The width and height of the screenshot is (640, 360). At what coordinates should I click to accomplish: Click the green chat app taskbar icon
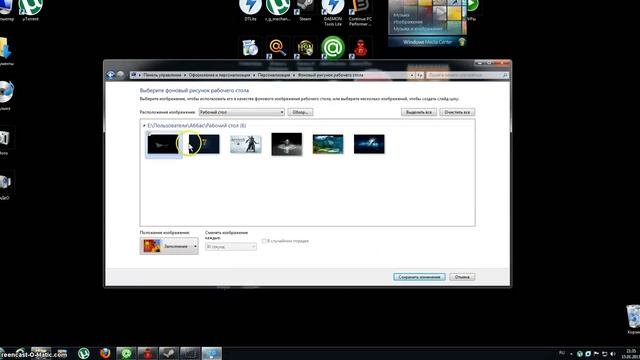click(x=126, y=353)
